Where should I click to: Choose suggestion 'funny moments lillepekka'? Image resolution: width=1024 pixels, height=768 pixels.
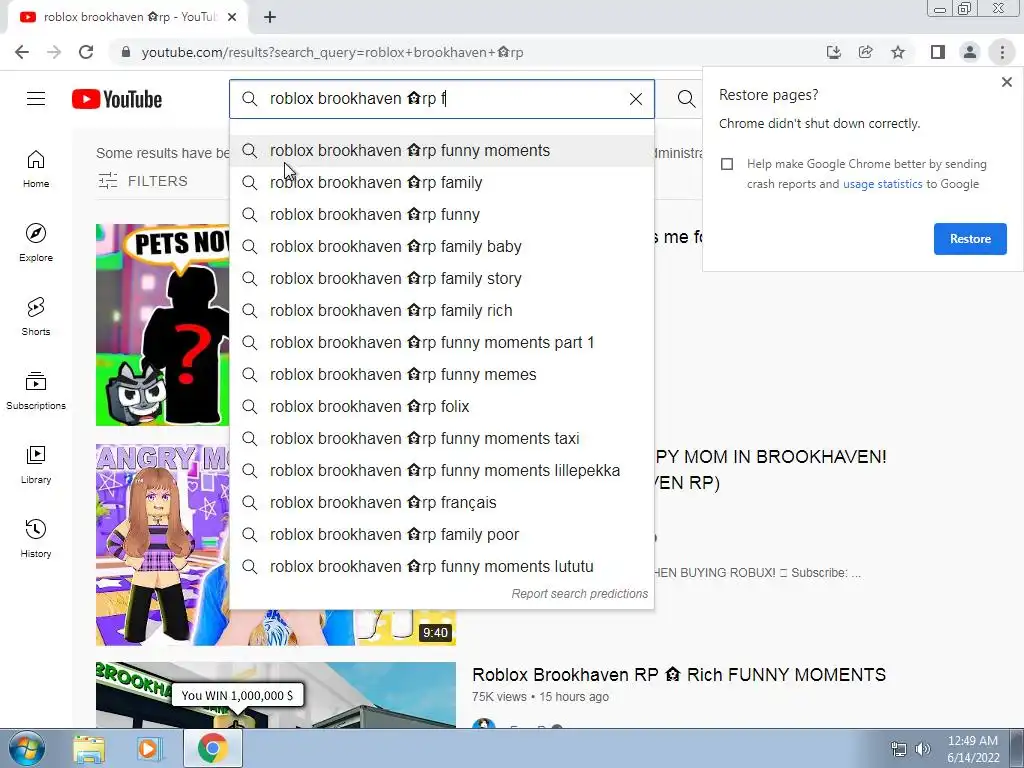pyautogui.click(x=441, y=471)
